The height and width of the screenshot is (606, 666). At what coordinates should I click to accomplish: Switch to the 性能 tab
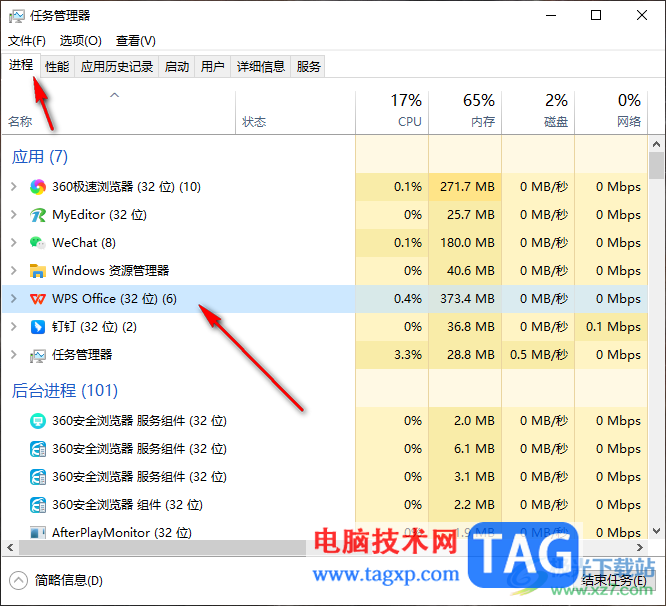point(57,67)
